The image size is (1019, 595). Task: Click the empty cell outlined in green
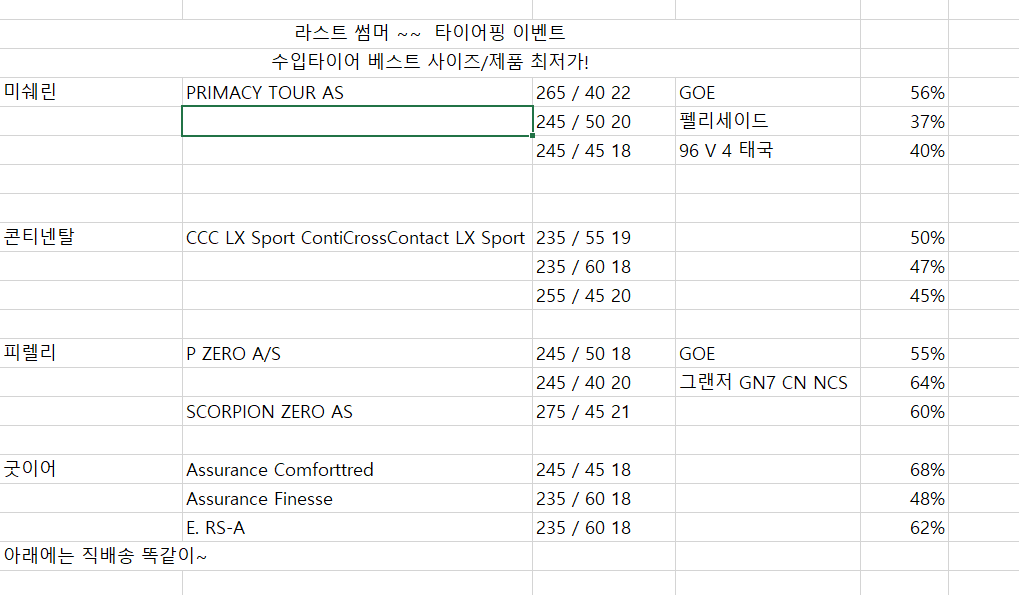(x=357, y=122)
